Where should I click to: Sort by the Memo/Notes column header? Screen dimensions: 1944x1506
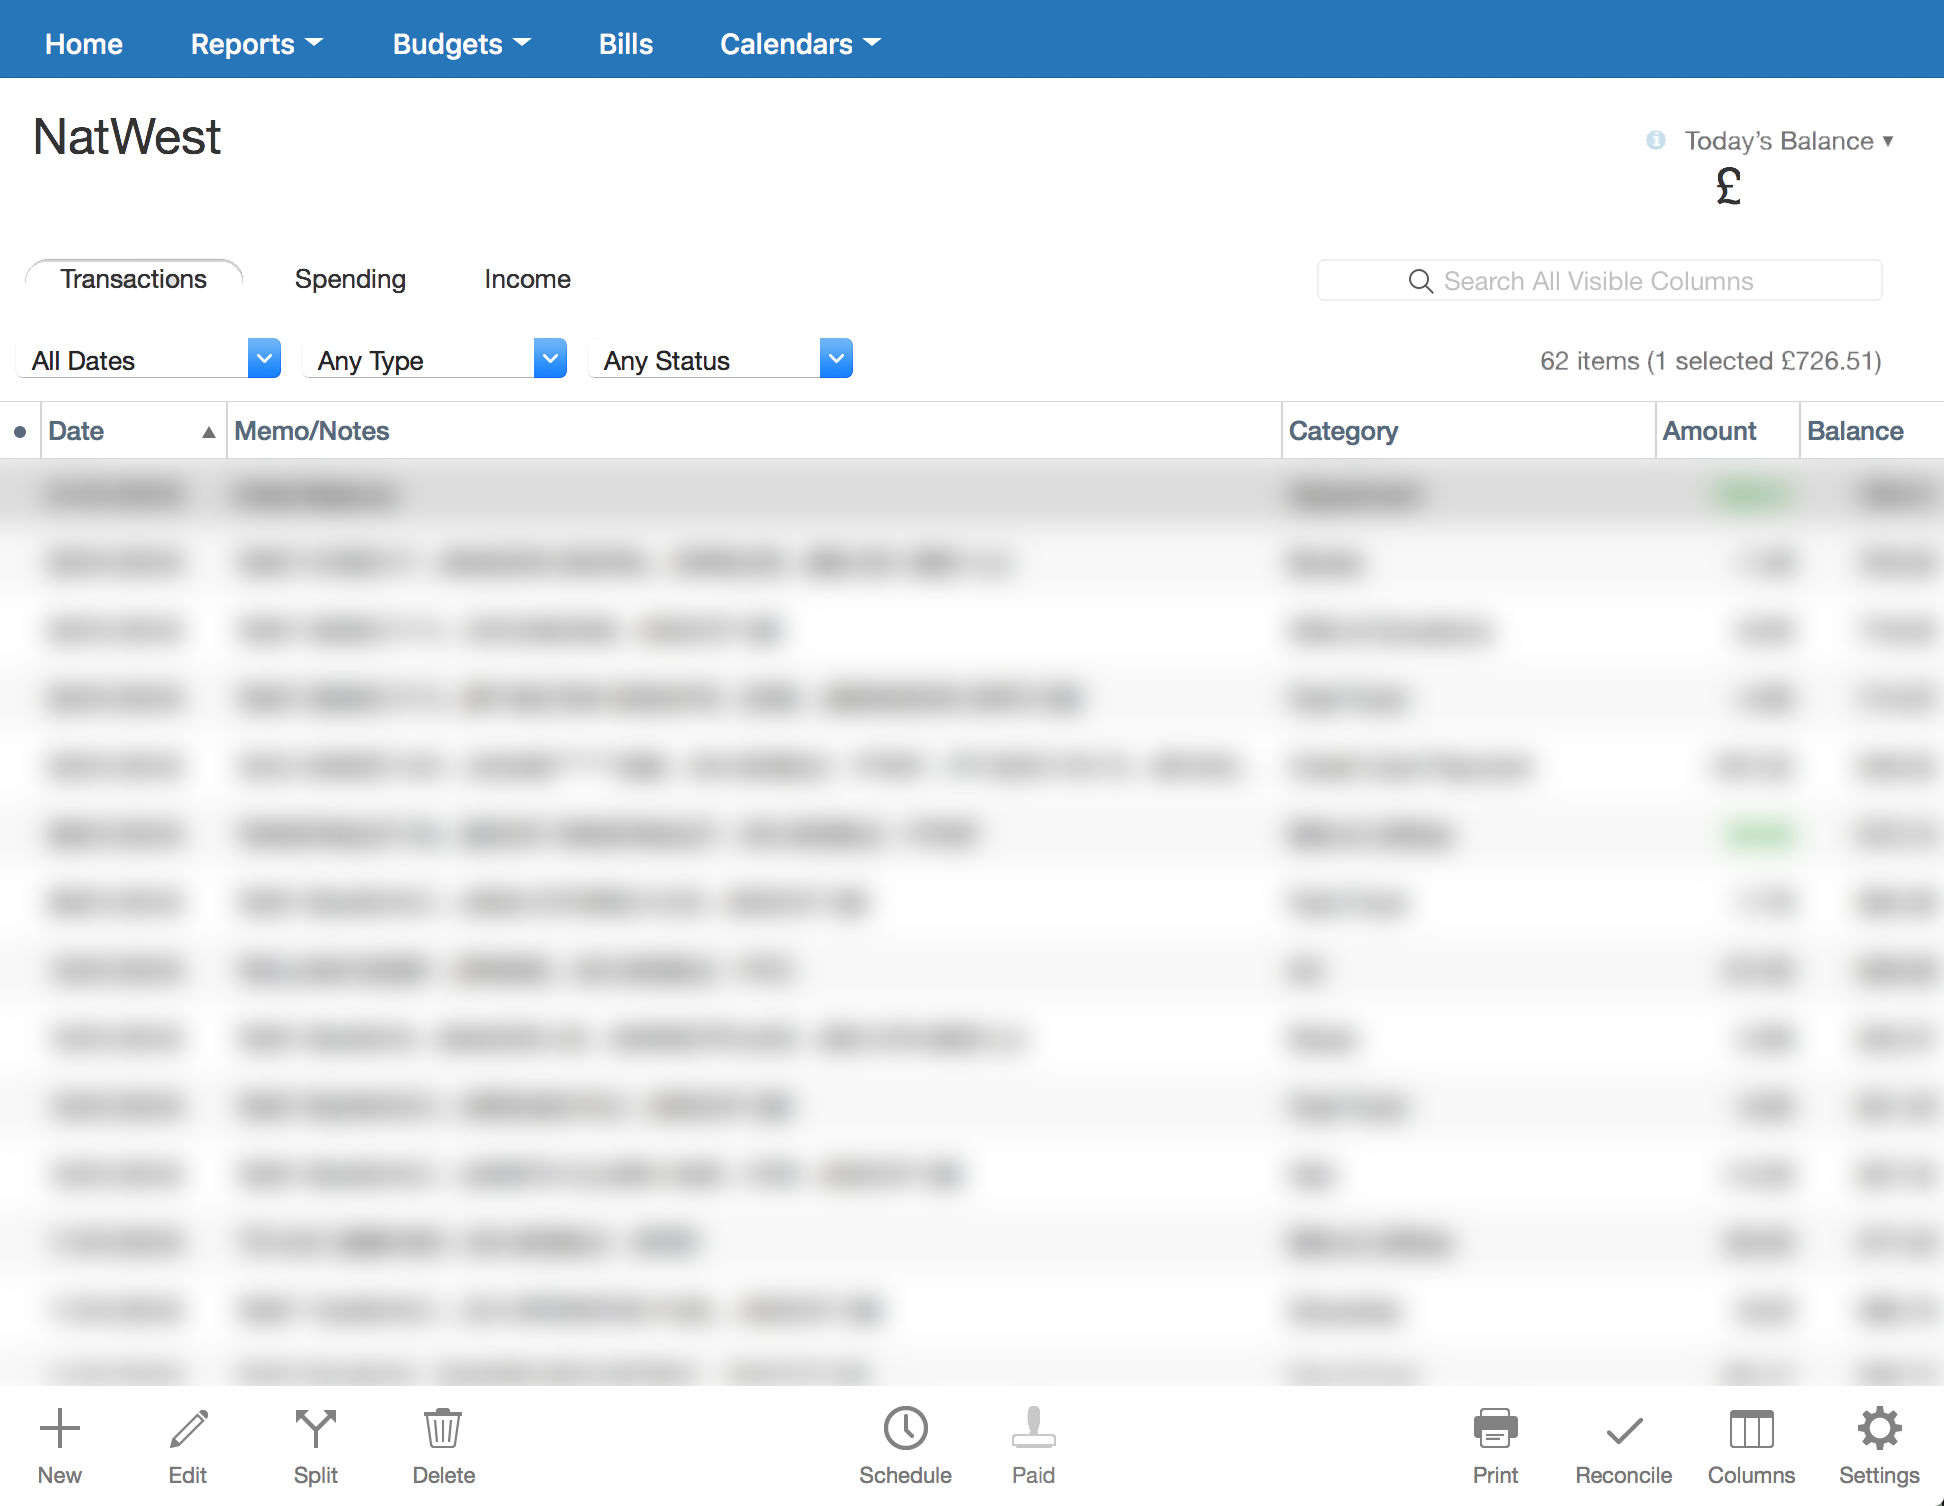tap(754, 432)
